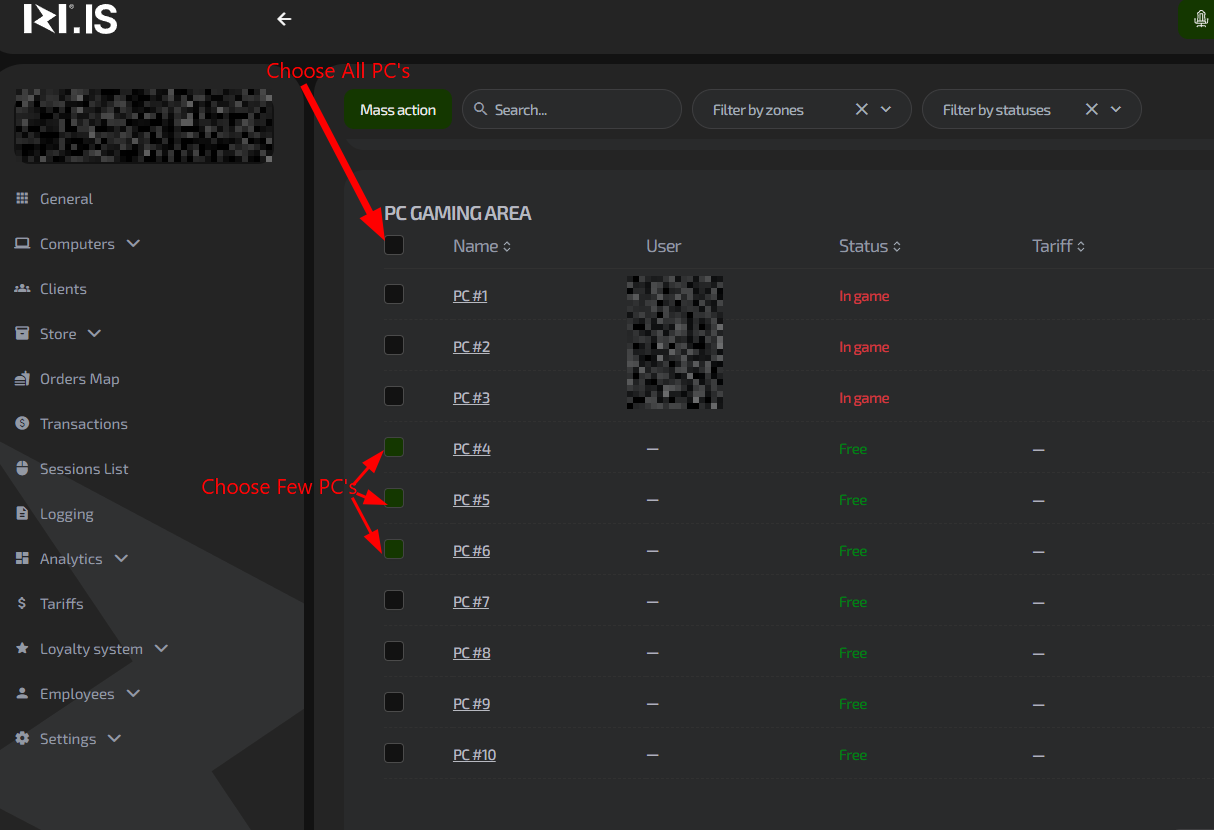Image resolution: width=1214 pixels, height=830 pixels.
Task: Open the Tariffs page from sidebar
Action: (61, 604)
